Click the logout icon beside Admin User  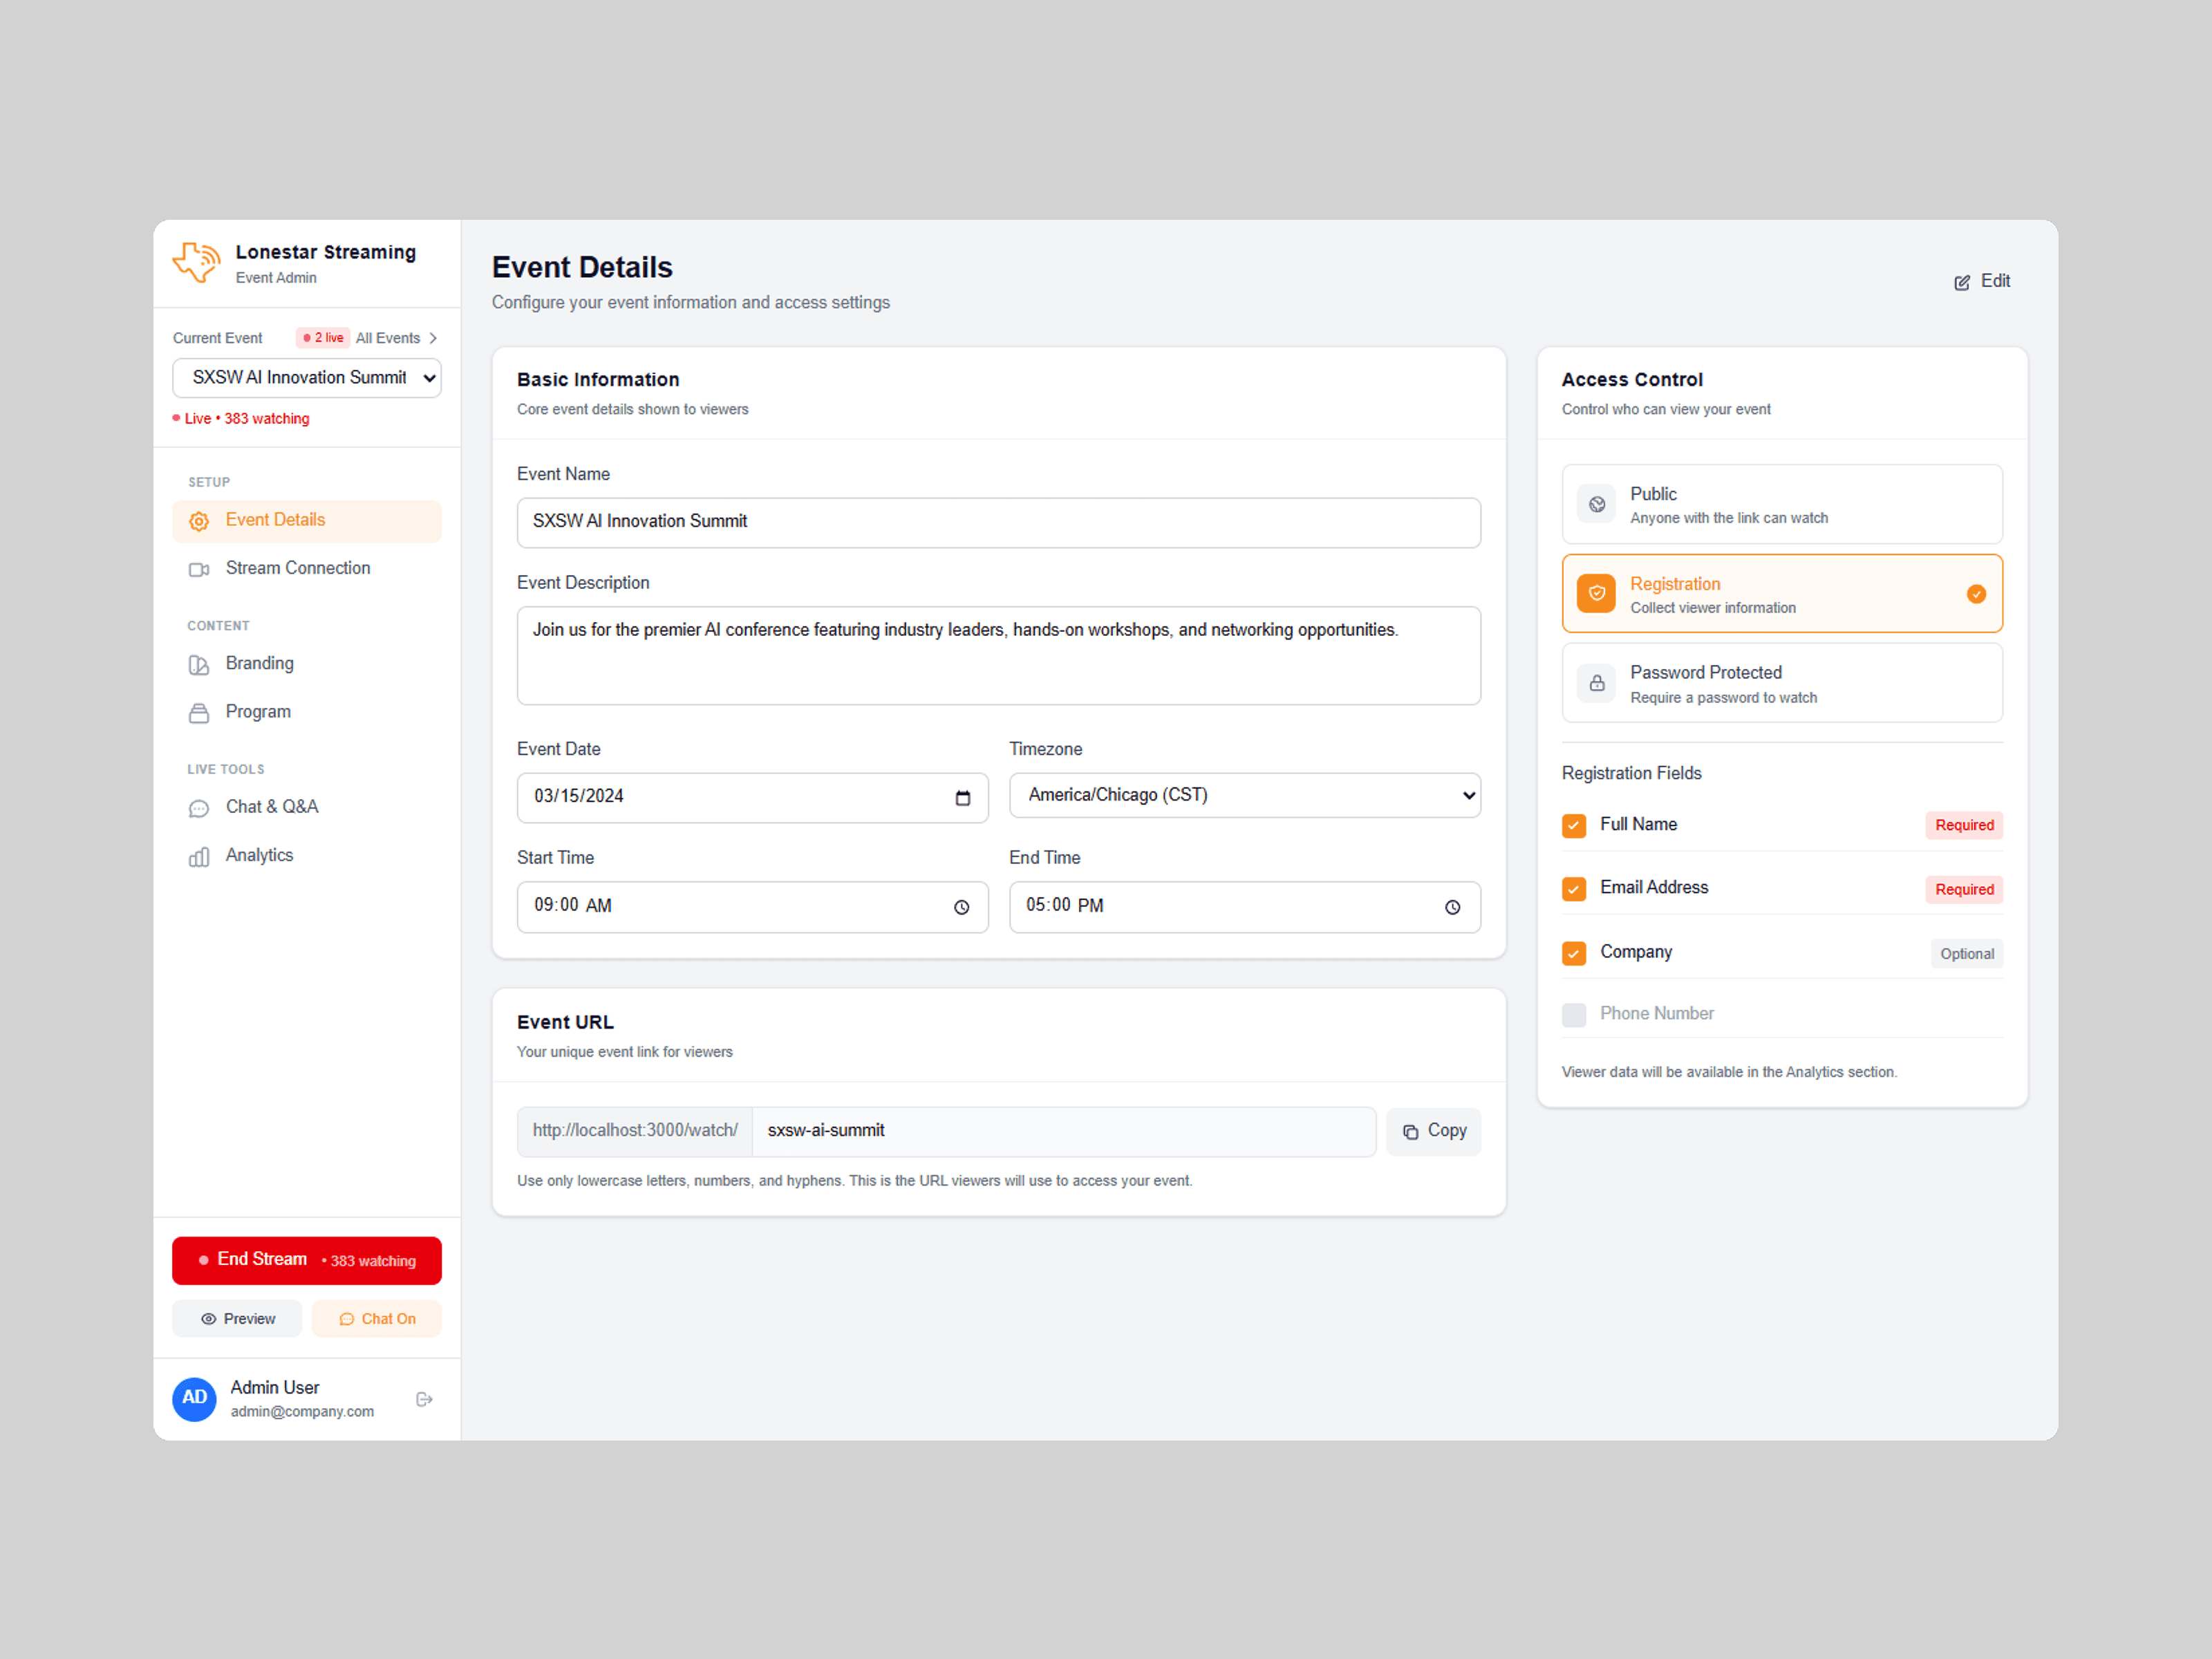point(424,1399)
